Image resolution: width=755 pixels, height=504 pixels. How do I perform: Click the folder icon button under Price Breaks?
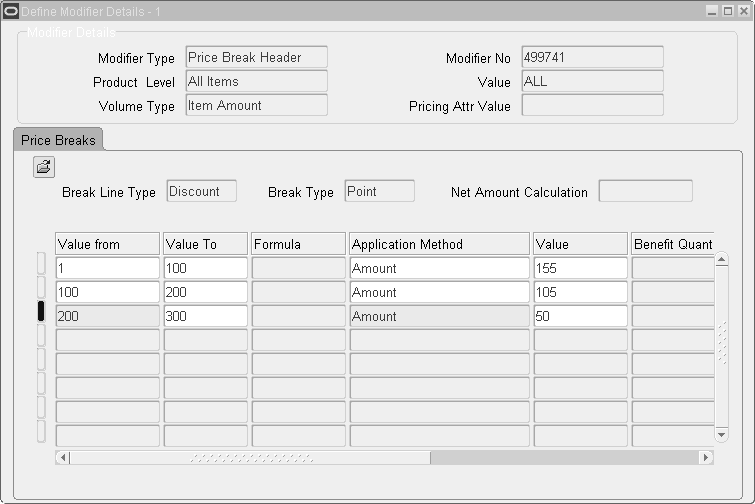click(44, 167)
